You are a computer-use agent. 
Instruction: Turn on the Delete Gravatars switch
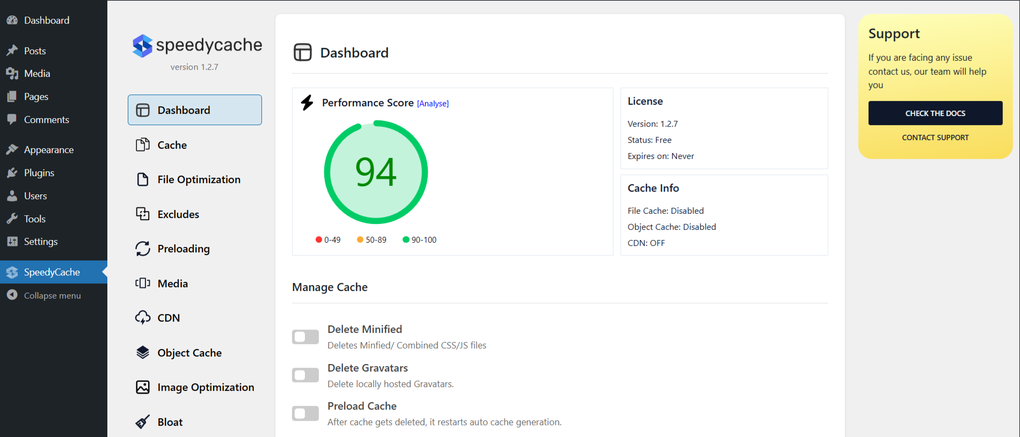[x=305, y=375]
